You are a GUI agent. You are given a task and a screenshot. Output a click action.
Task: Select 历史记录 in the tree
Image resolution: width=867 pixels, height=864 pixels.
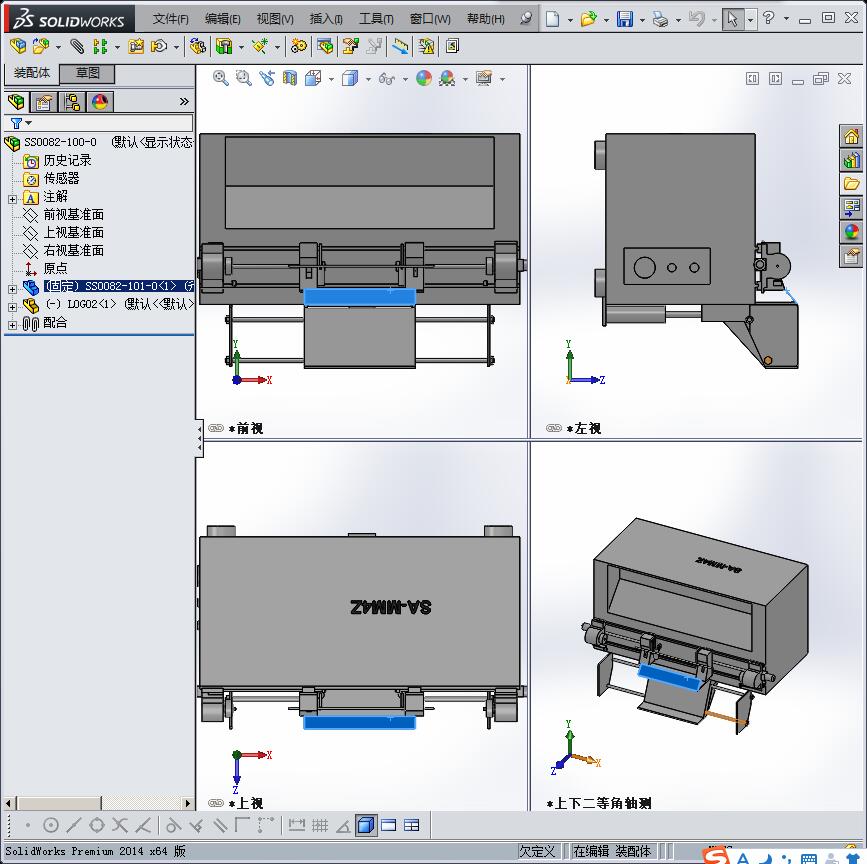click(67, 160)
